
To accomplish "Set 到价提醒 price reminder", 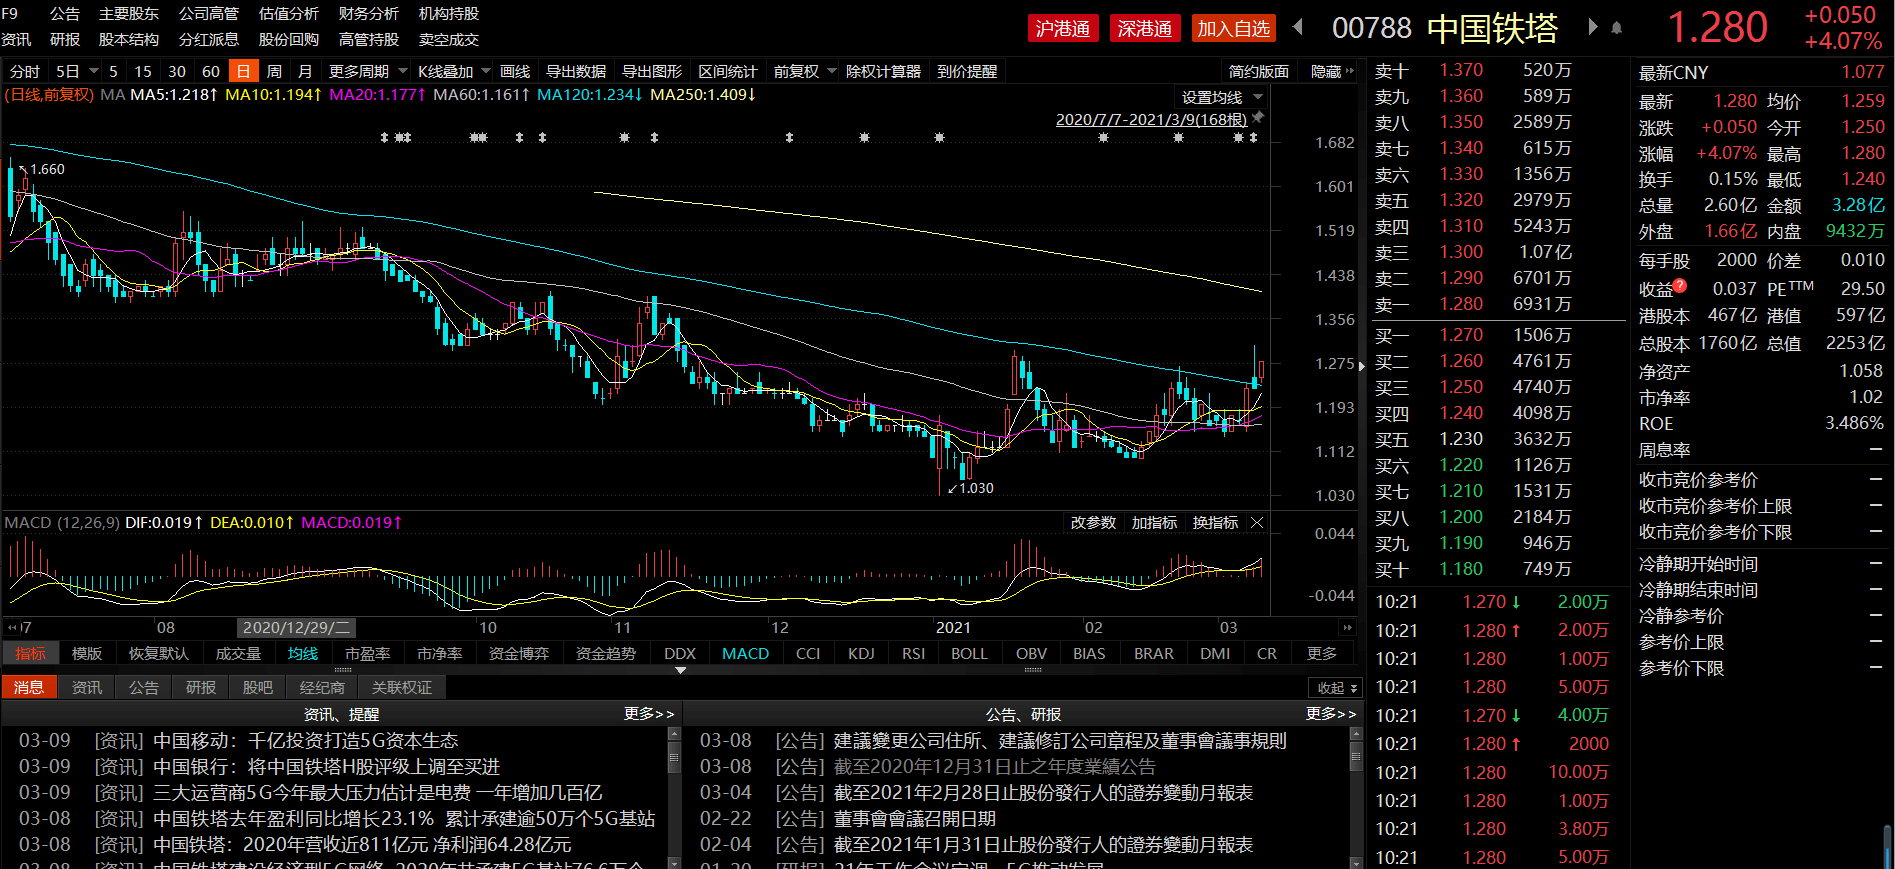I will tap(967, 71).
